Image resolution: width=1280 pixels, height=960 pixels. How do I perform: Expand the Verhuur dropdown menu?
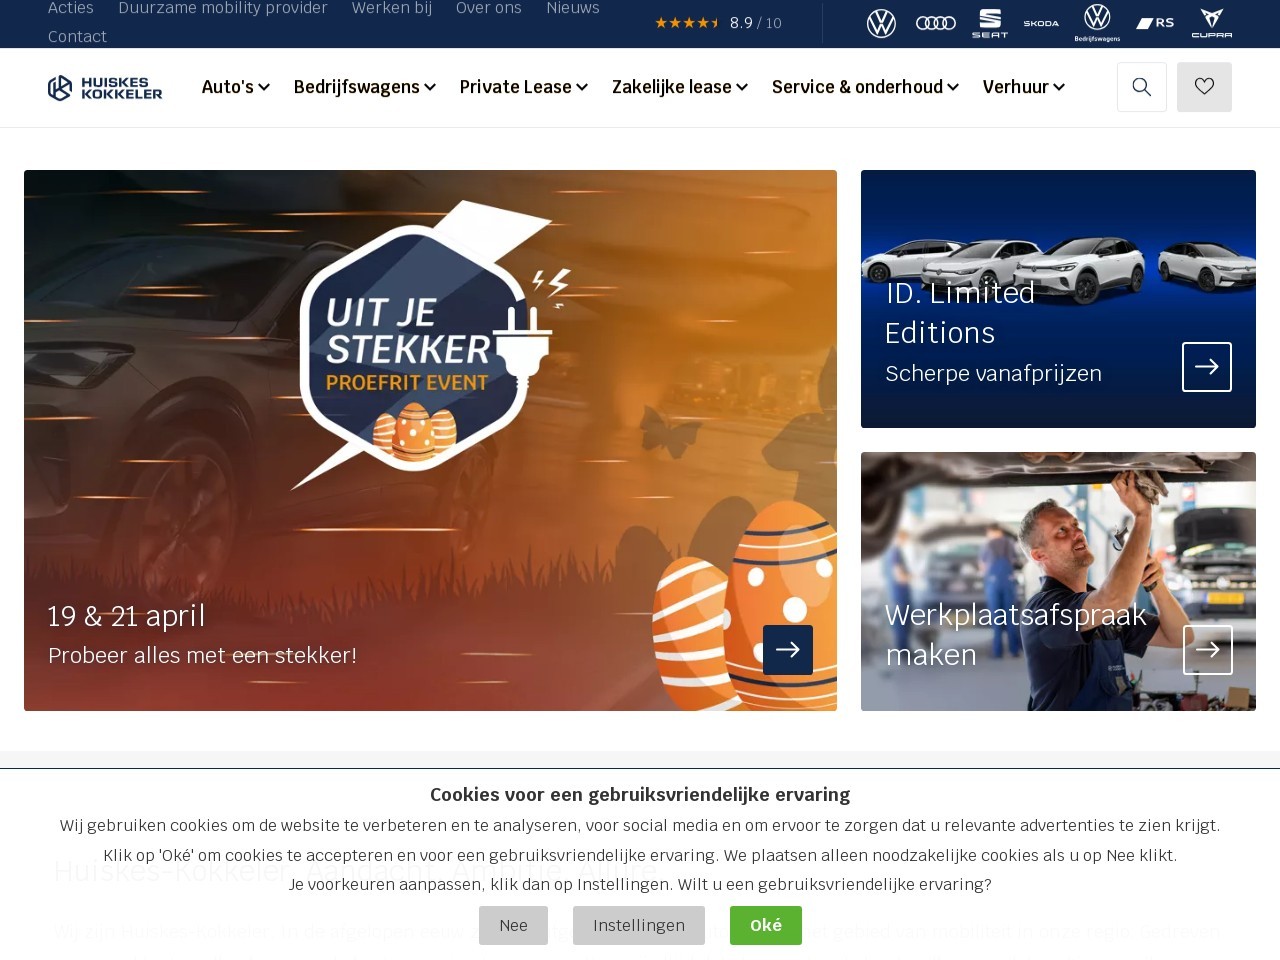coord(1024,87)
